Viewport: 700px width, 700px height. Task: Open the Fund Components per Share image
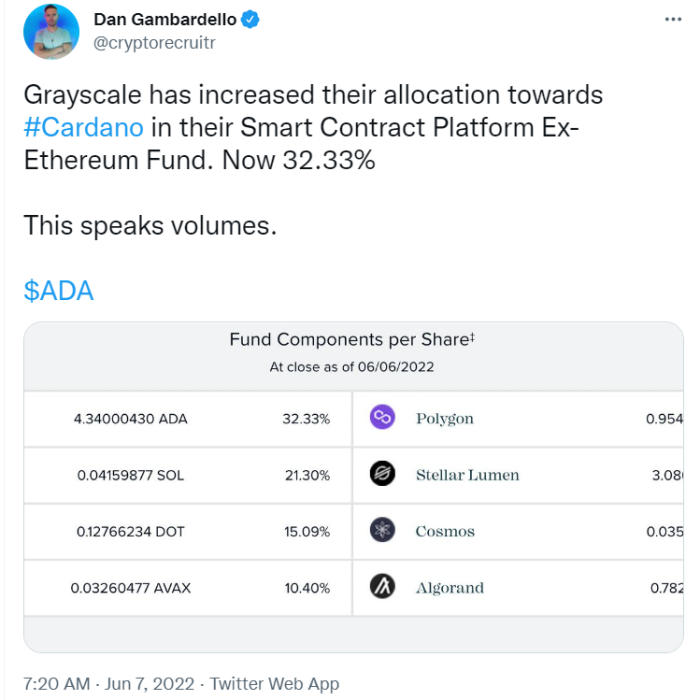[x=354, y=487]
